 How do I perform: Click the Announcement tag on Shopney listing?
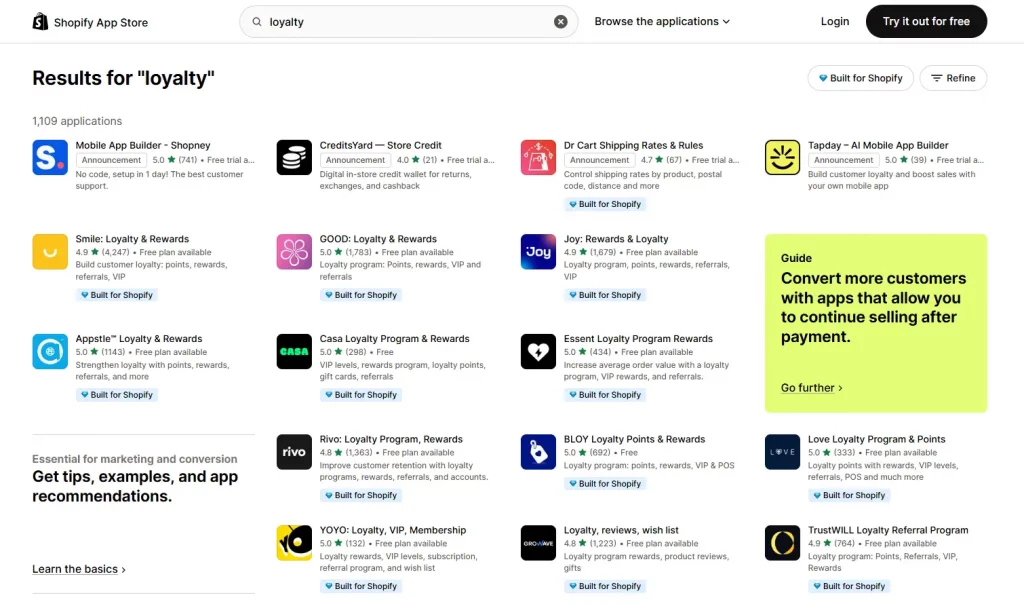(x=110, y=160)
